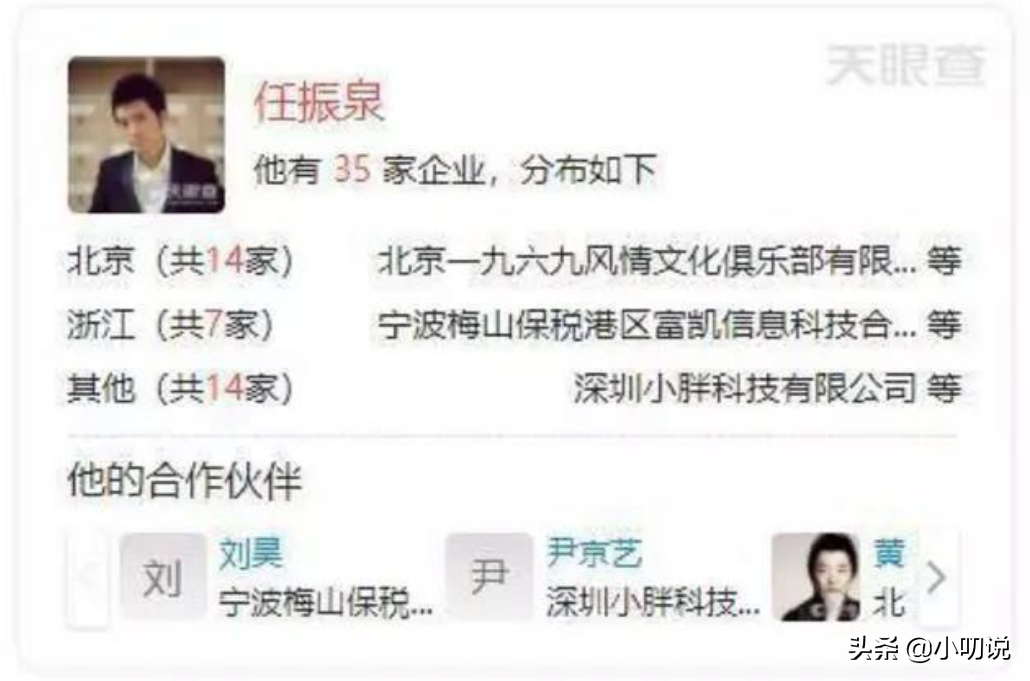Image resolution: width=1030 pixels, height=681 pixels.
Task: Open 深圳小胖科技有限公司 company link
Action: 744,387
